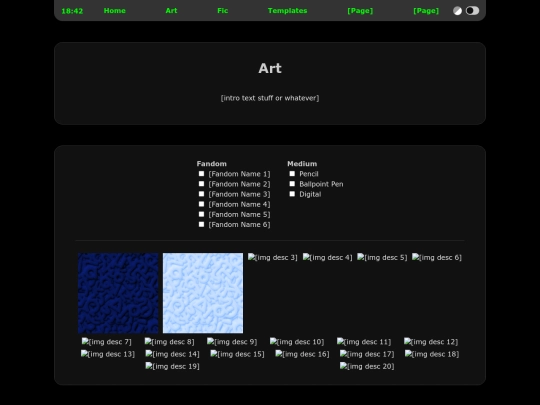540x405 pixels.
Task: Open the [img desc 13] broken image
Action: tap(108, 354)
